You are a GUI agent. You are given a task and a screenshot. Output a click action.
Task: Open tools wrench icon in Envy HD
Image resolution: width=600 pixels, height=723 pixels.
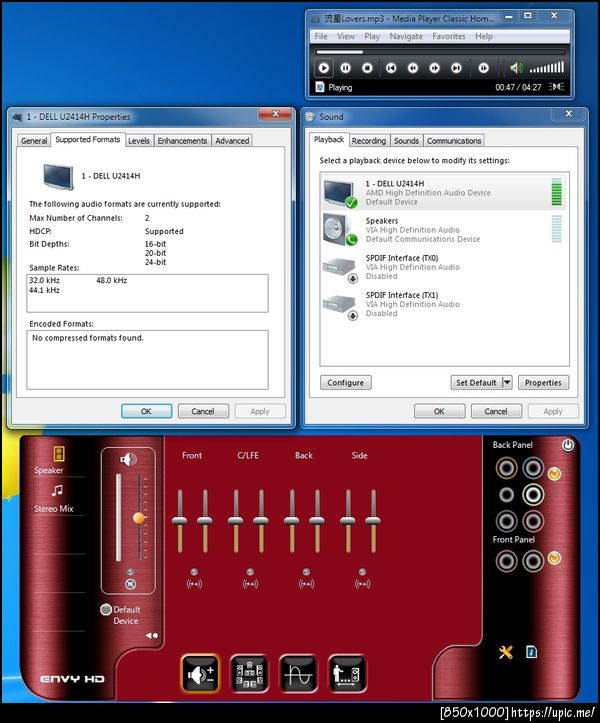506,652
